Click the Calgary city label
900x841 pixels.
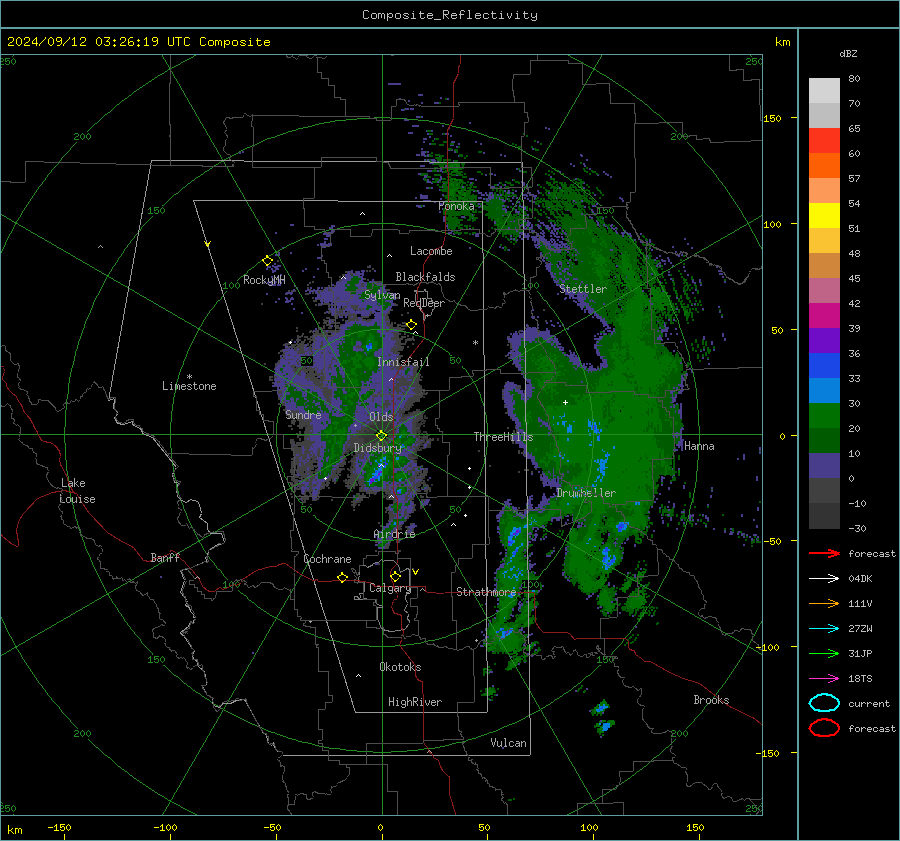pos(390,588)
